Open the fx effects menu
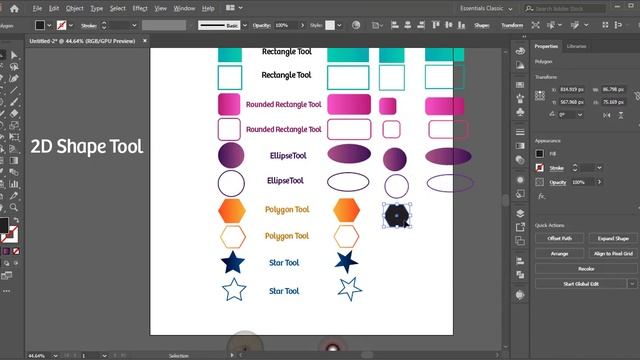 (541, 196)
